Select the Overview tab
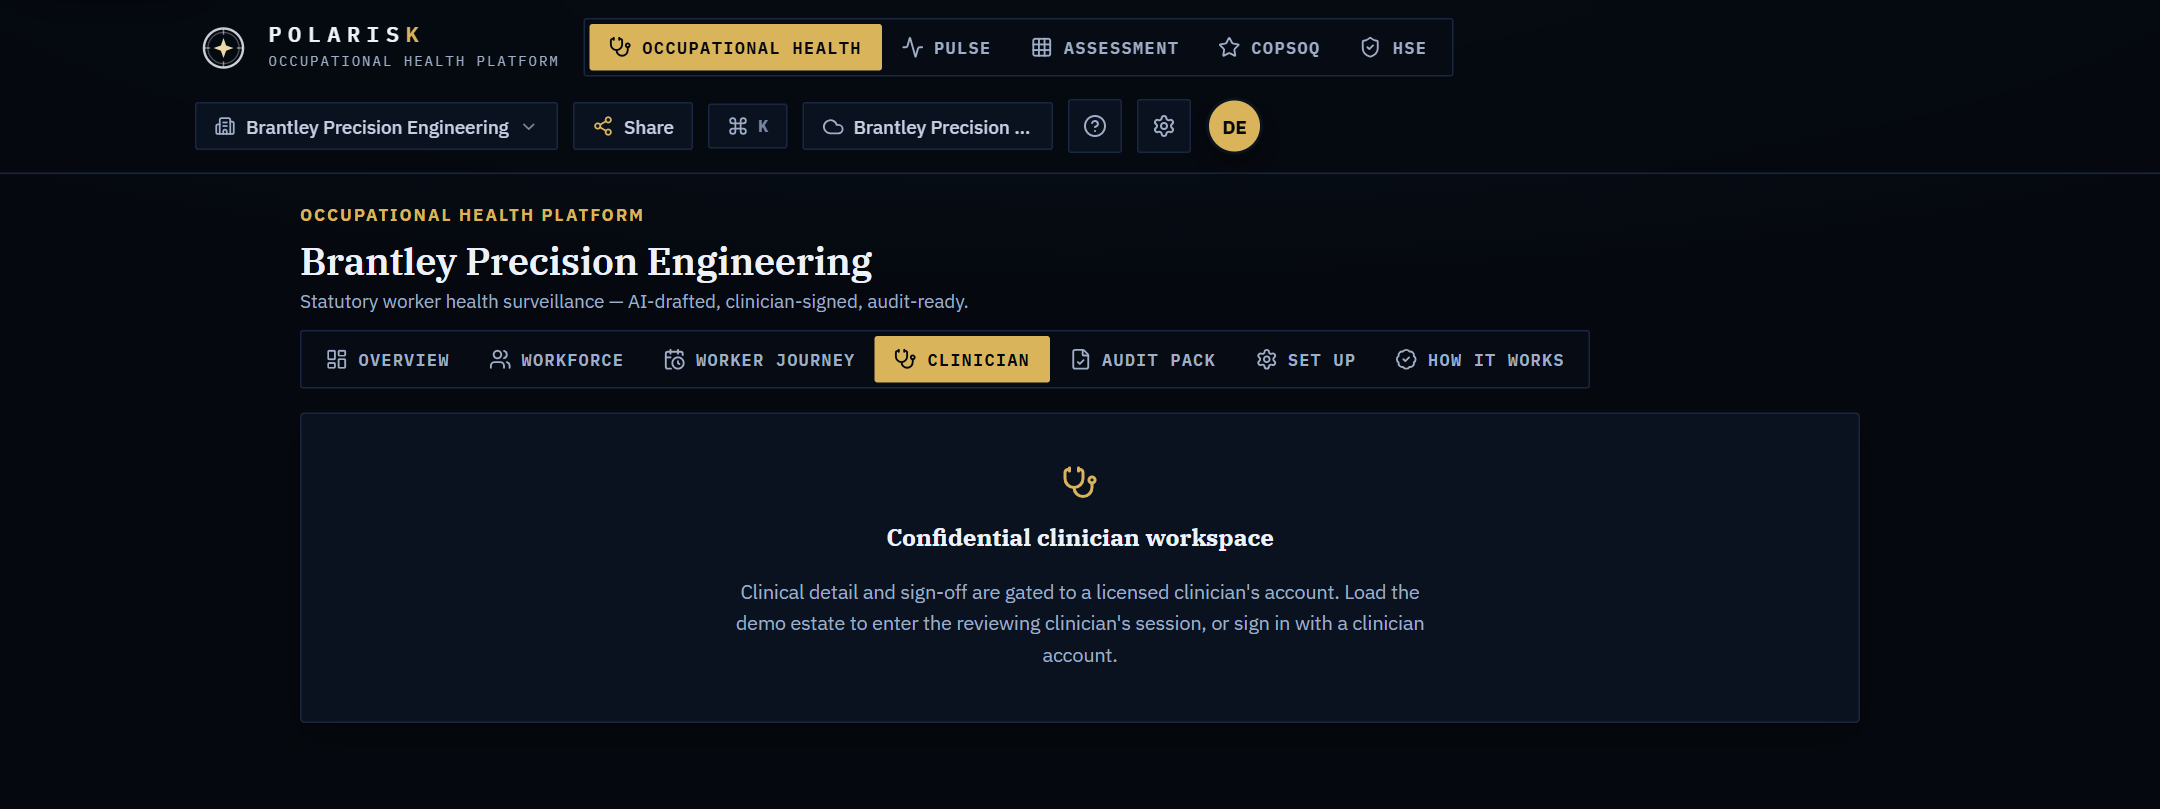This screenshot has width=2160, height=809. coord(388,360)
